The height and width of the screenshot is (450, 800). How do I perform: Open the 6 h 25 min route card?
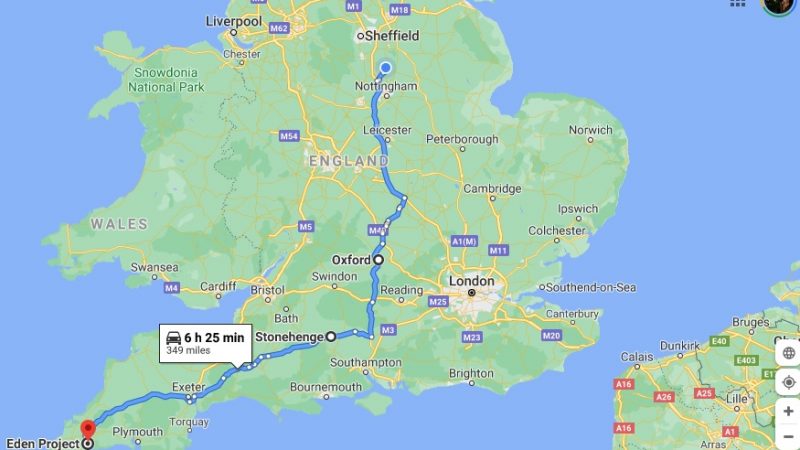(x=206, y=343)
